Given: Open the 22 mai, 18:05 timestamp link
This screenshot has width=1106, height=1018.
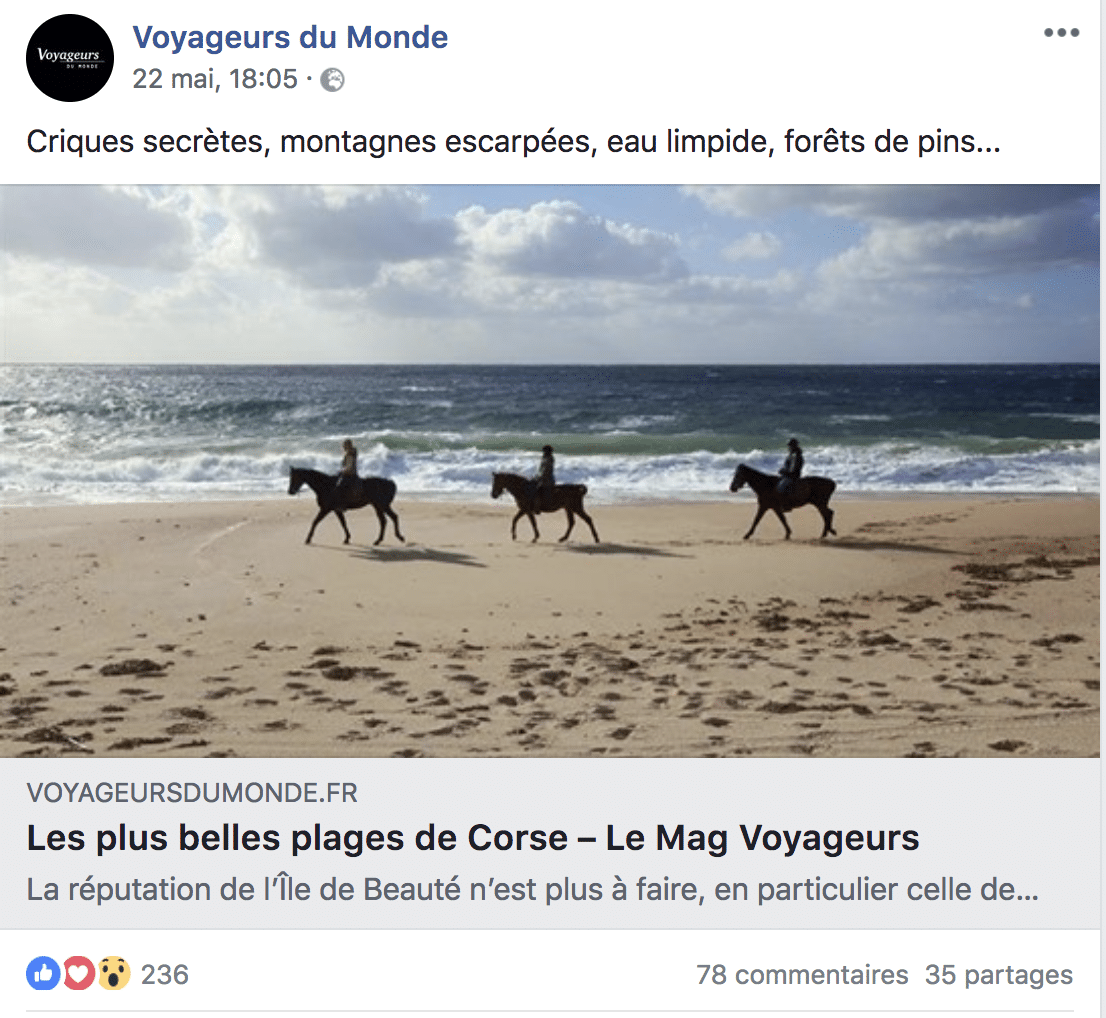Looking at the screenshot, I should 215,79.
